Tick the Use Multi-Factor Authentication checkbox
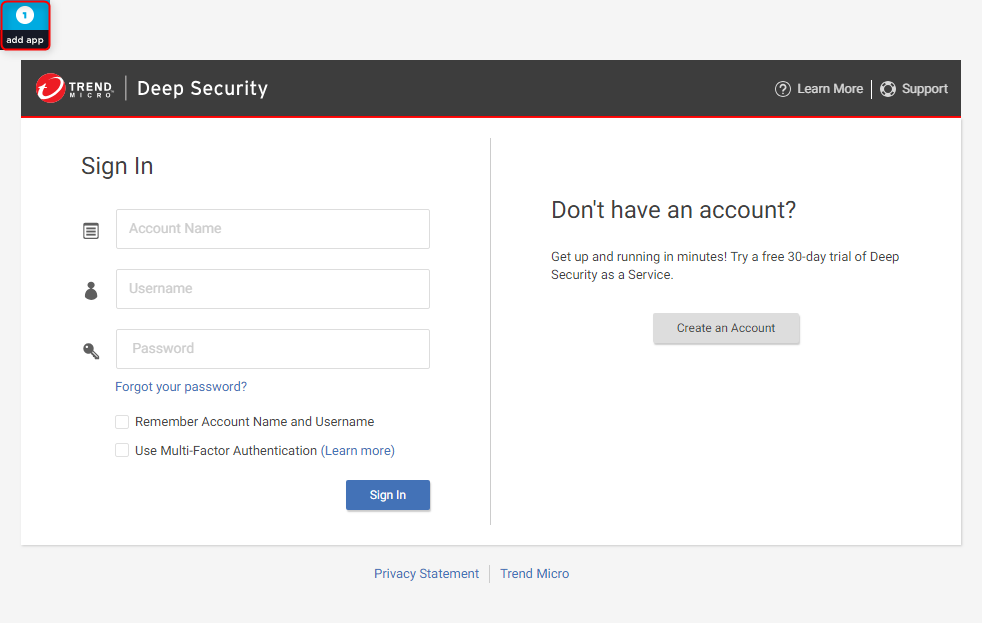This screenshot has height=623, width=982. (x=122, y=450)
